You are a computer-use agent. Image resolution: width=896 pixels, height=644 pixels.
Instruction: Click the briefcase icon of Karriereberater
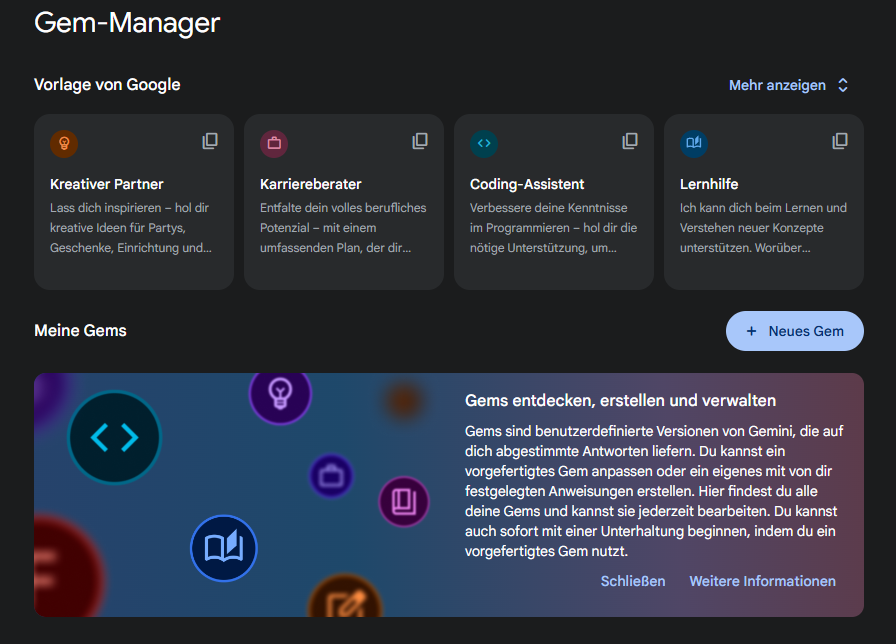(x=274, y=143)
